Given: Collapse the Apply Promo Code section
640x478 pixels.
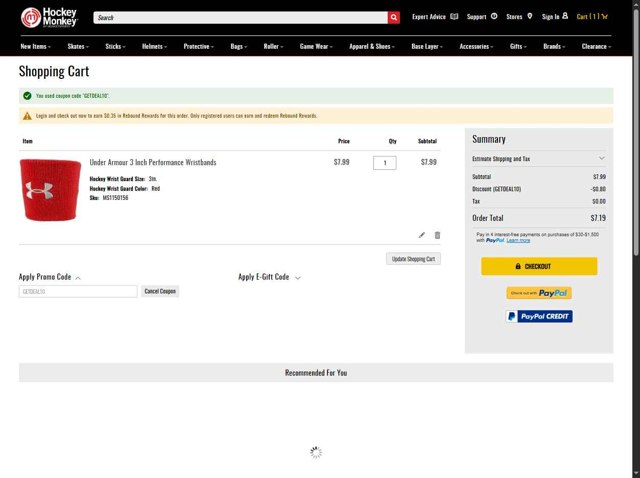Looking at the screenshot, I should point(49,277).
